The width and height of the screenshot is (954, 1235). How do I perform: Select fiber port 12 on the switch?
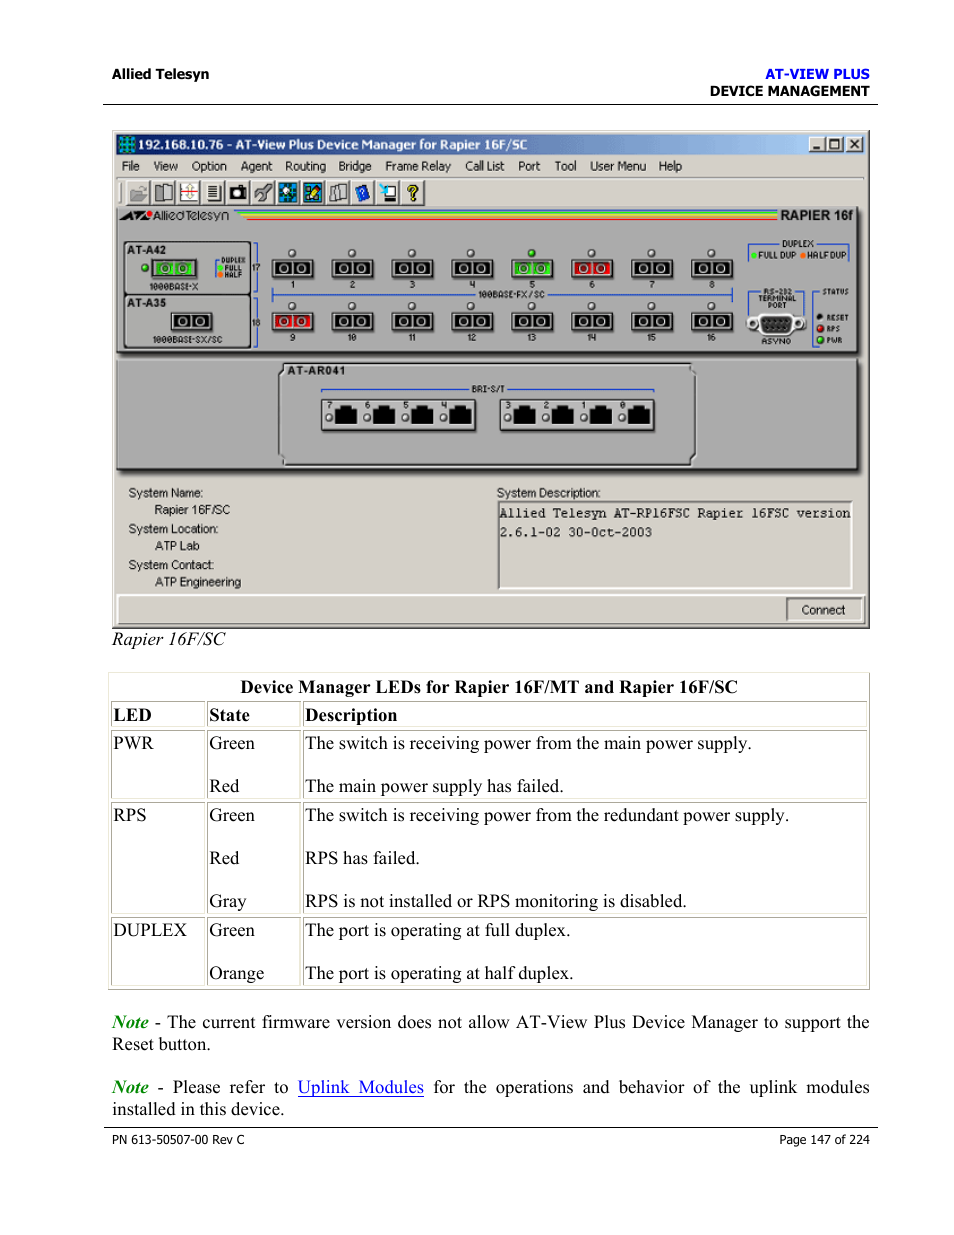pyautogui.click(x=472, y=321)
